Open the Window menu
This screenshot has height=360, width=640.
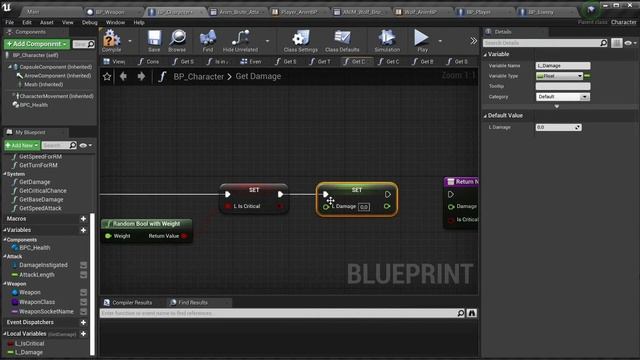click(x=115, y=22)
